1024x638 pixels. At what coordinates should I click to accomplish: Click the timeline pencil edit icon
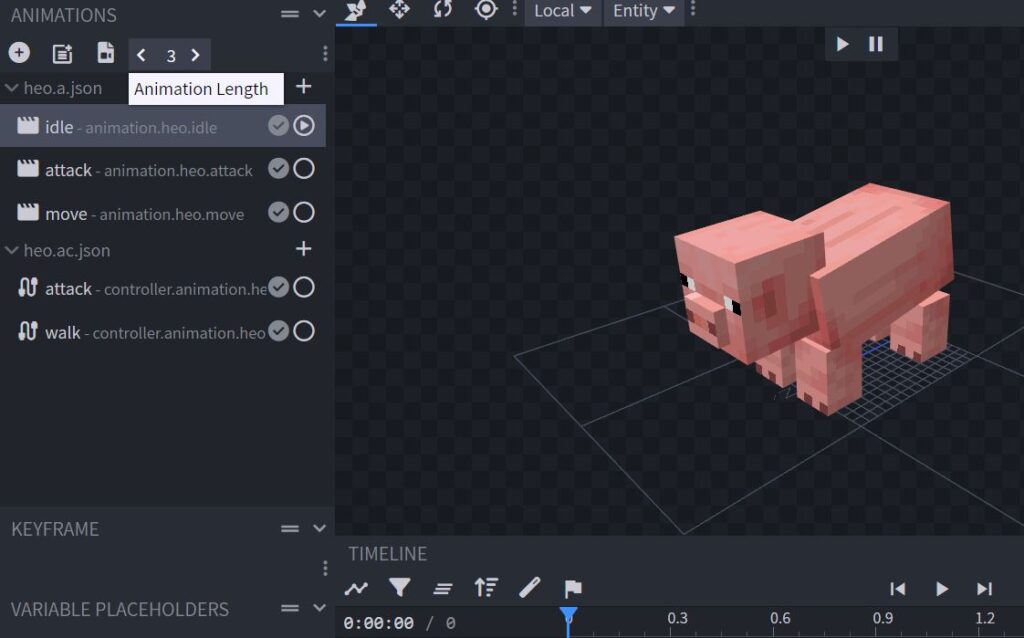point(530,588)
